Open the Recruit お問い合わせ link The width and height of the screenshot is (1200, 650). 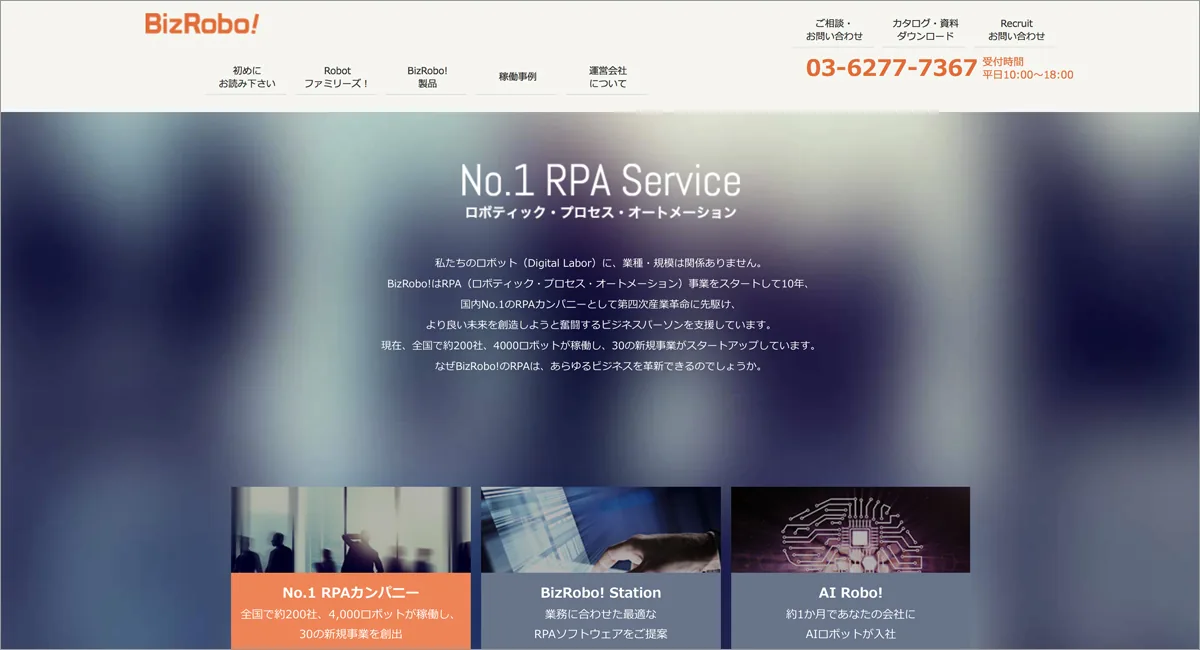[1016, 30]
